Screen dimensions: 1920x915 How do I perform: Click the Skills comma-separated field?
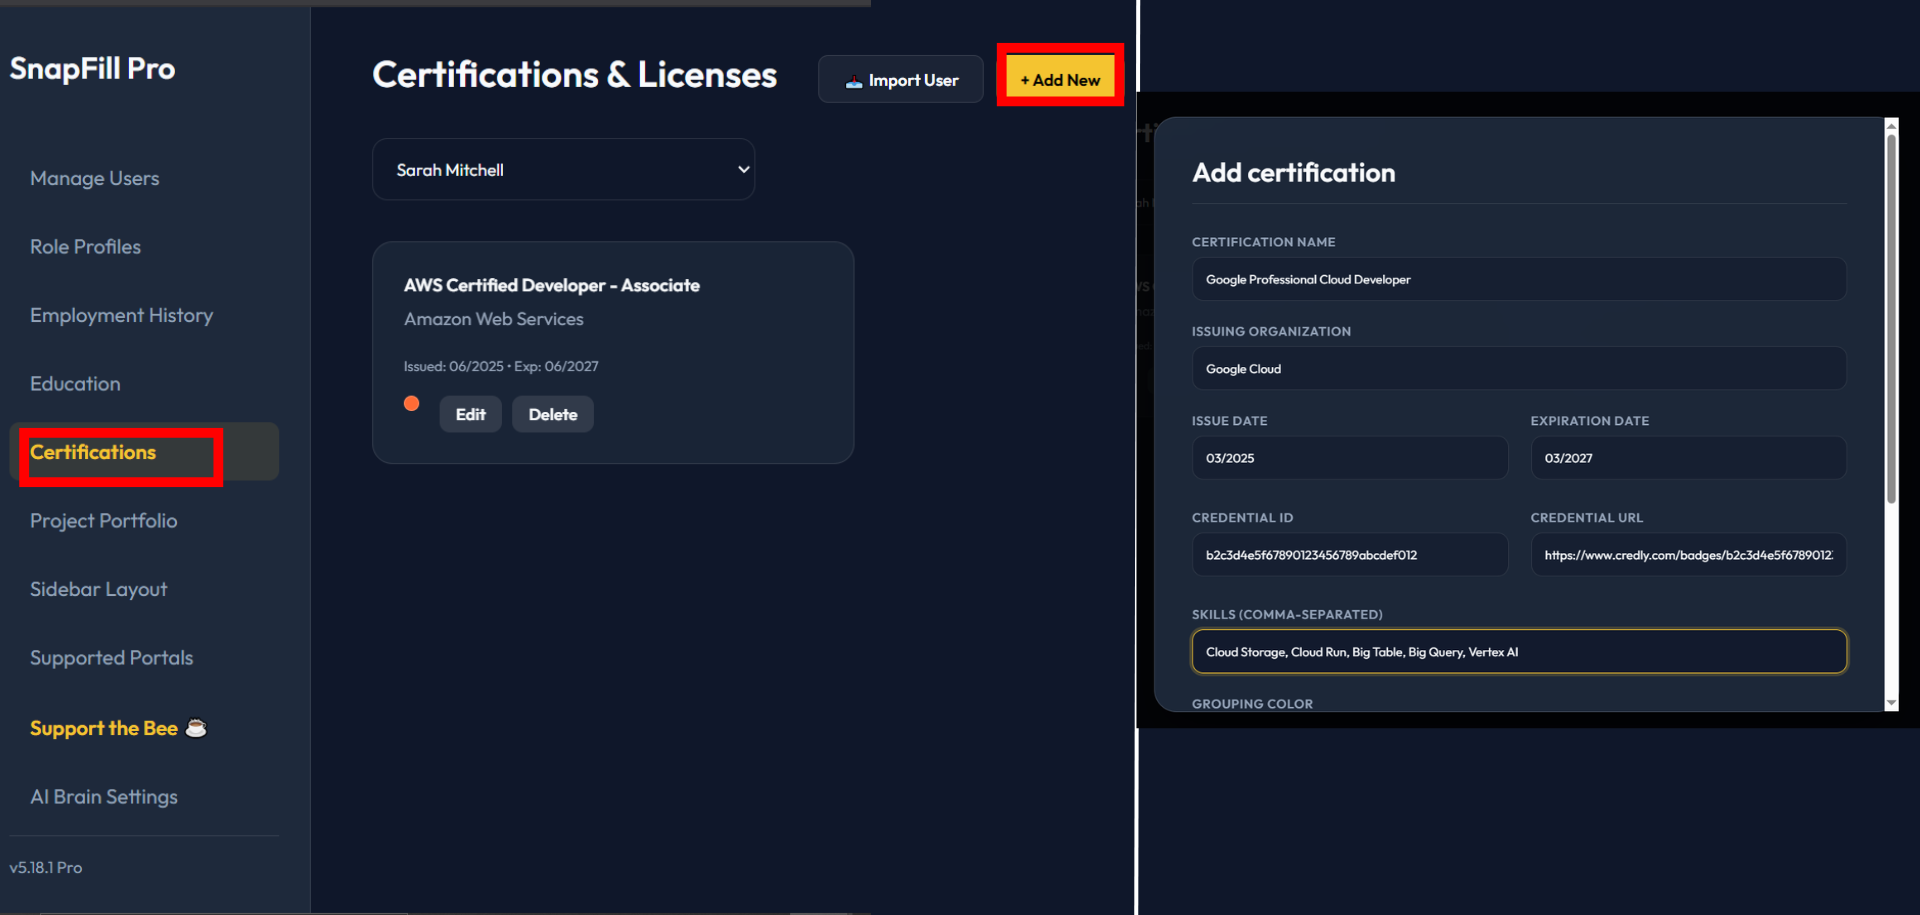tap(1518, 651)
